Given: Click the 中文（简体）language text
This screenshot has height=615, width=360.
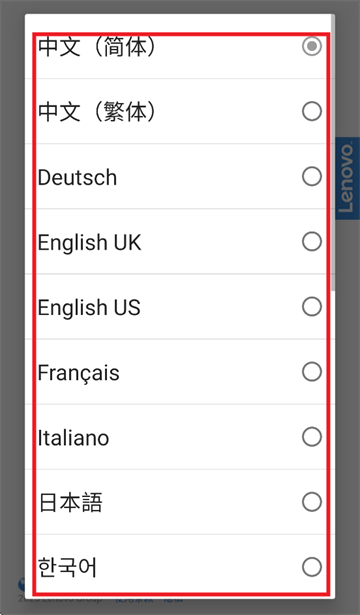Looking at the screenshot, I should pos(97,47).
